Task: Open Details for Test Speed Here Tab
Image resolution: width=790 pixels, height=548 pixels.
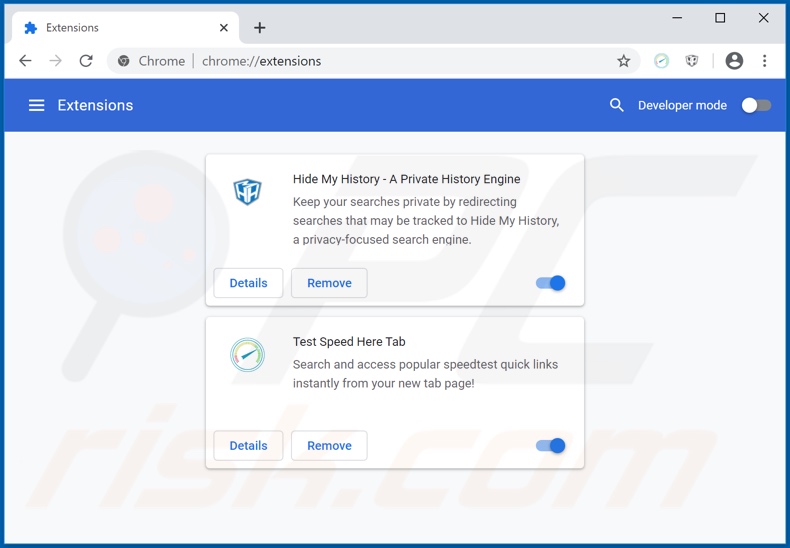Action: point(248,446)
